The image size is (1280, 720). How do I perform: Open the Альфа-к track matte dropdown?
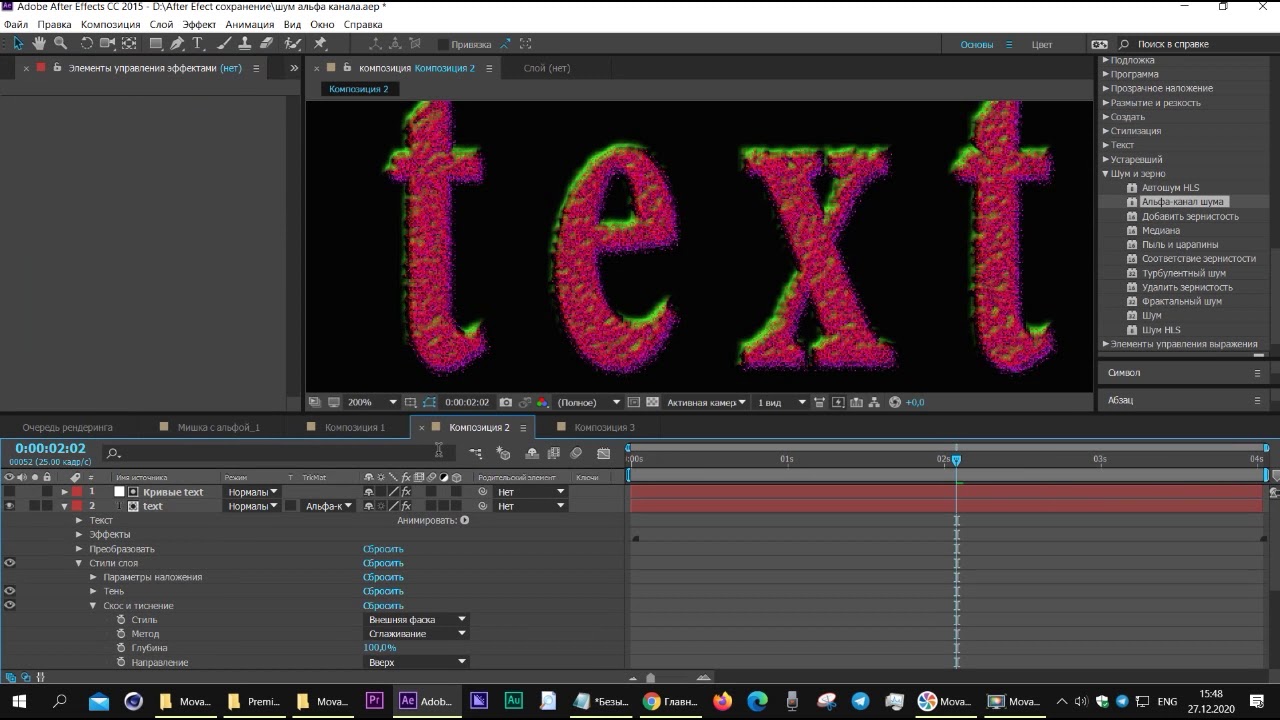328,506
